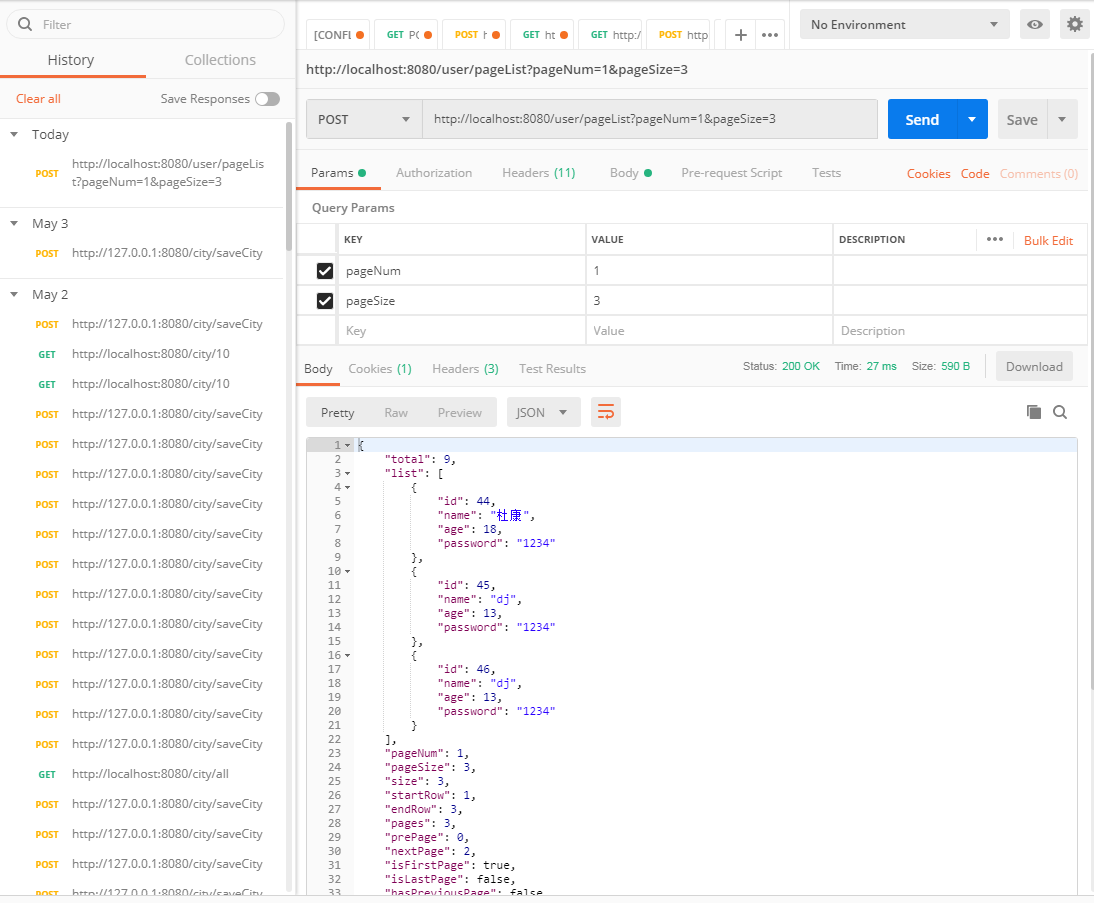Clear all request history
1094x903 pixels.
pyautogui.click(x=38, y=99)
